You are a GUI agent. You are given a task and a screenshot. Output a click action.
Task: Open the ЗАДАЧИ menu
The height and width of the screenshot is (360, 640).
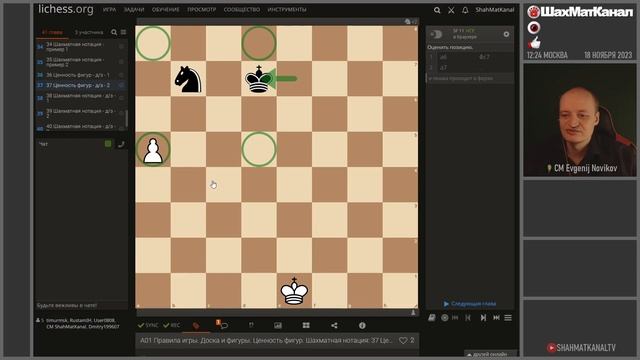[x=134, y=9]
